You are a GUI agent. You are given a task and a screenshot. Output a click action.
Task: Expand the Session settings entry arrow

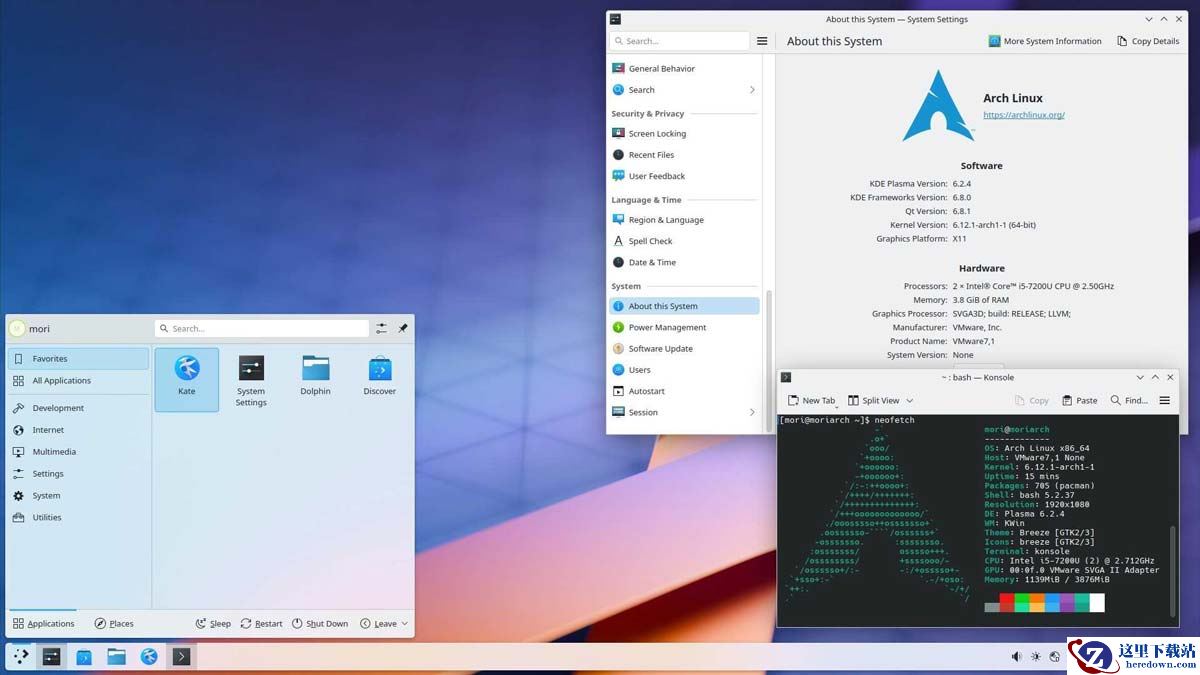[x=752, y=412]
